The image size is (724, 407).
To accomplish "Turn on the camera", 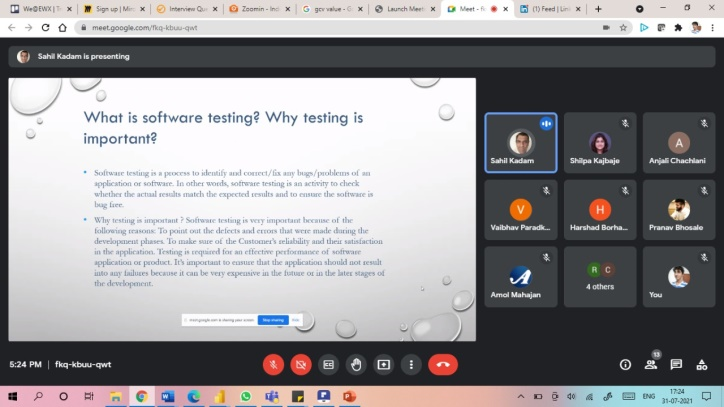I will coord(300,365).
